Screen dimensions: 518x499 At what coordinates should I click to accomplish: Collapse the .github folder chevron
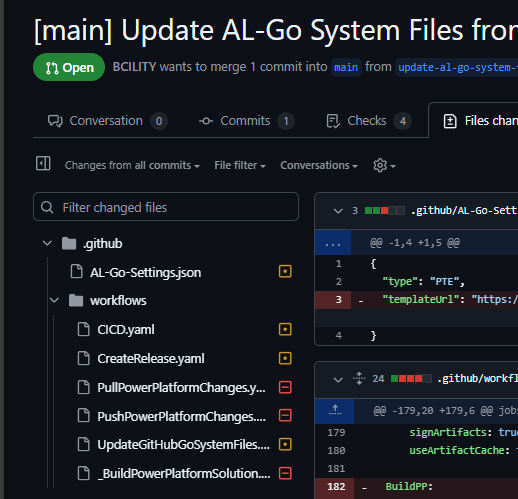pos(47,243)
